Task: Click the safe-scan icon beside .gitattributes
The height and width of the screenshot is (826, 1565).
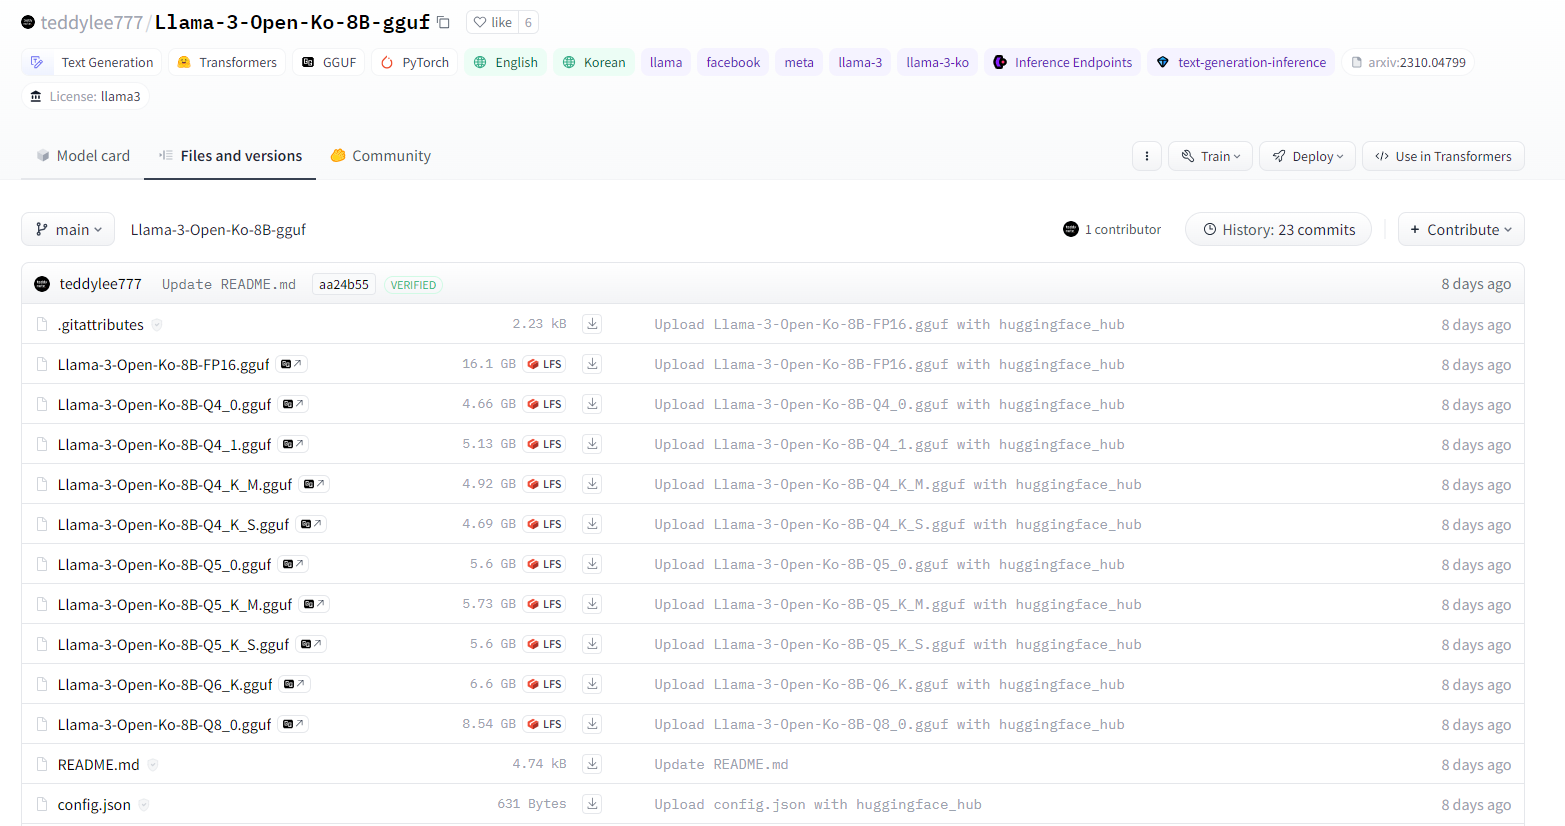Action: tap(157, 325)
